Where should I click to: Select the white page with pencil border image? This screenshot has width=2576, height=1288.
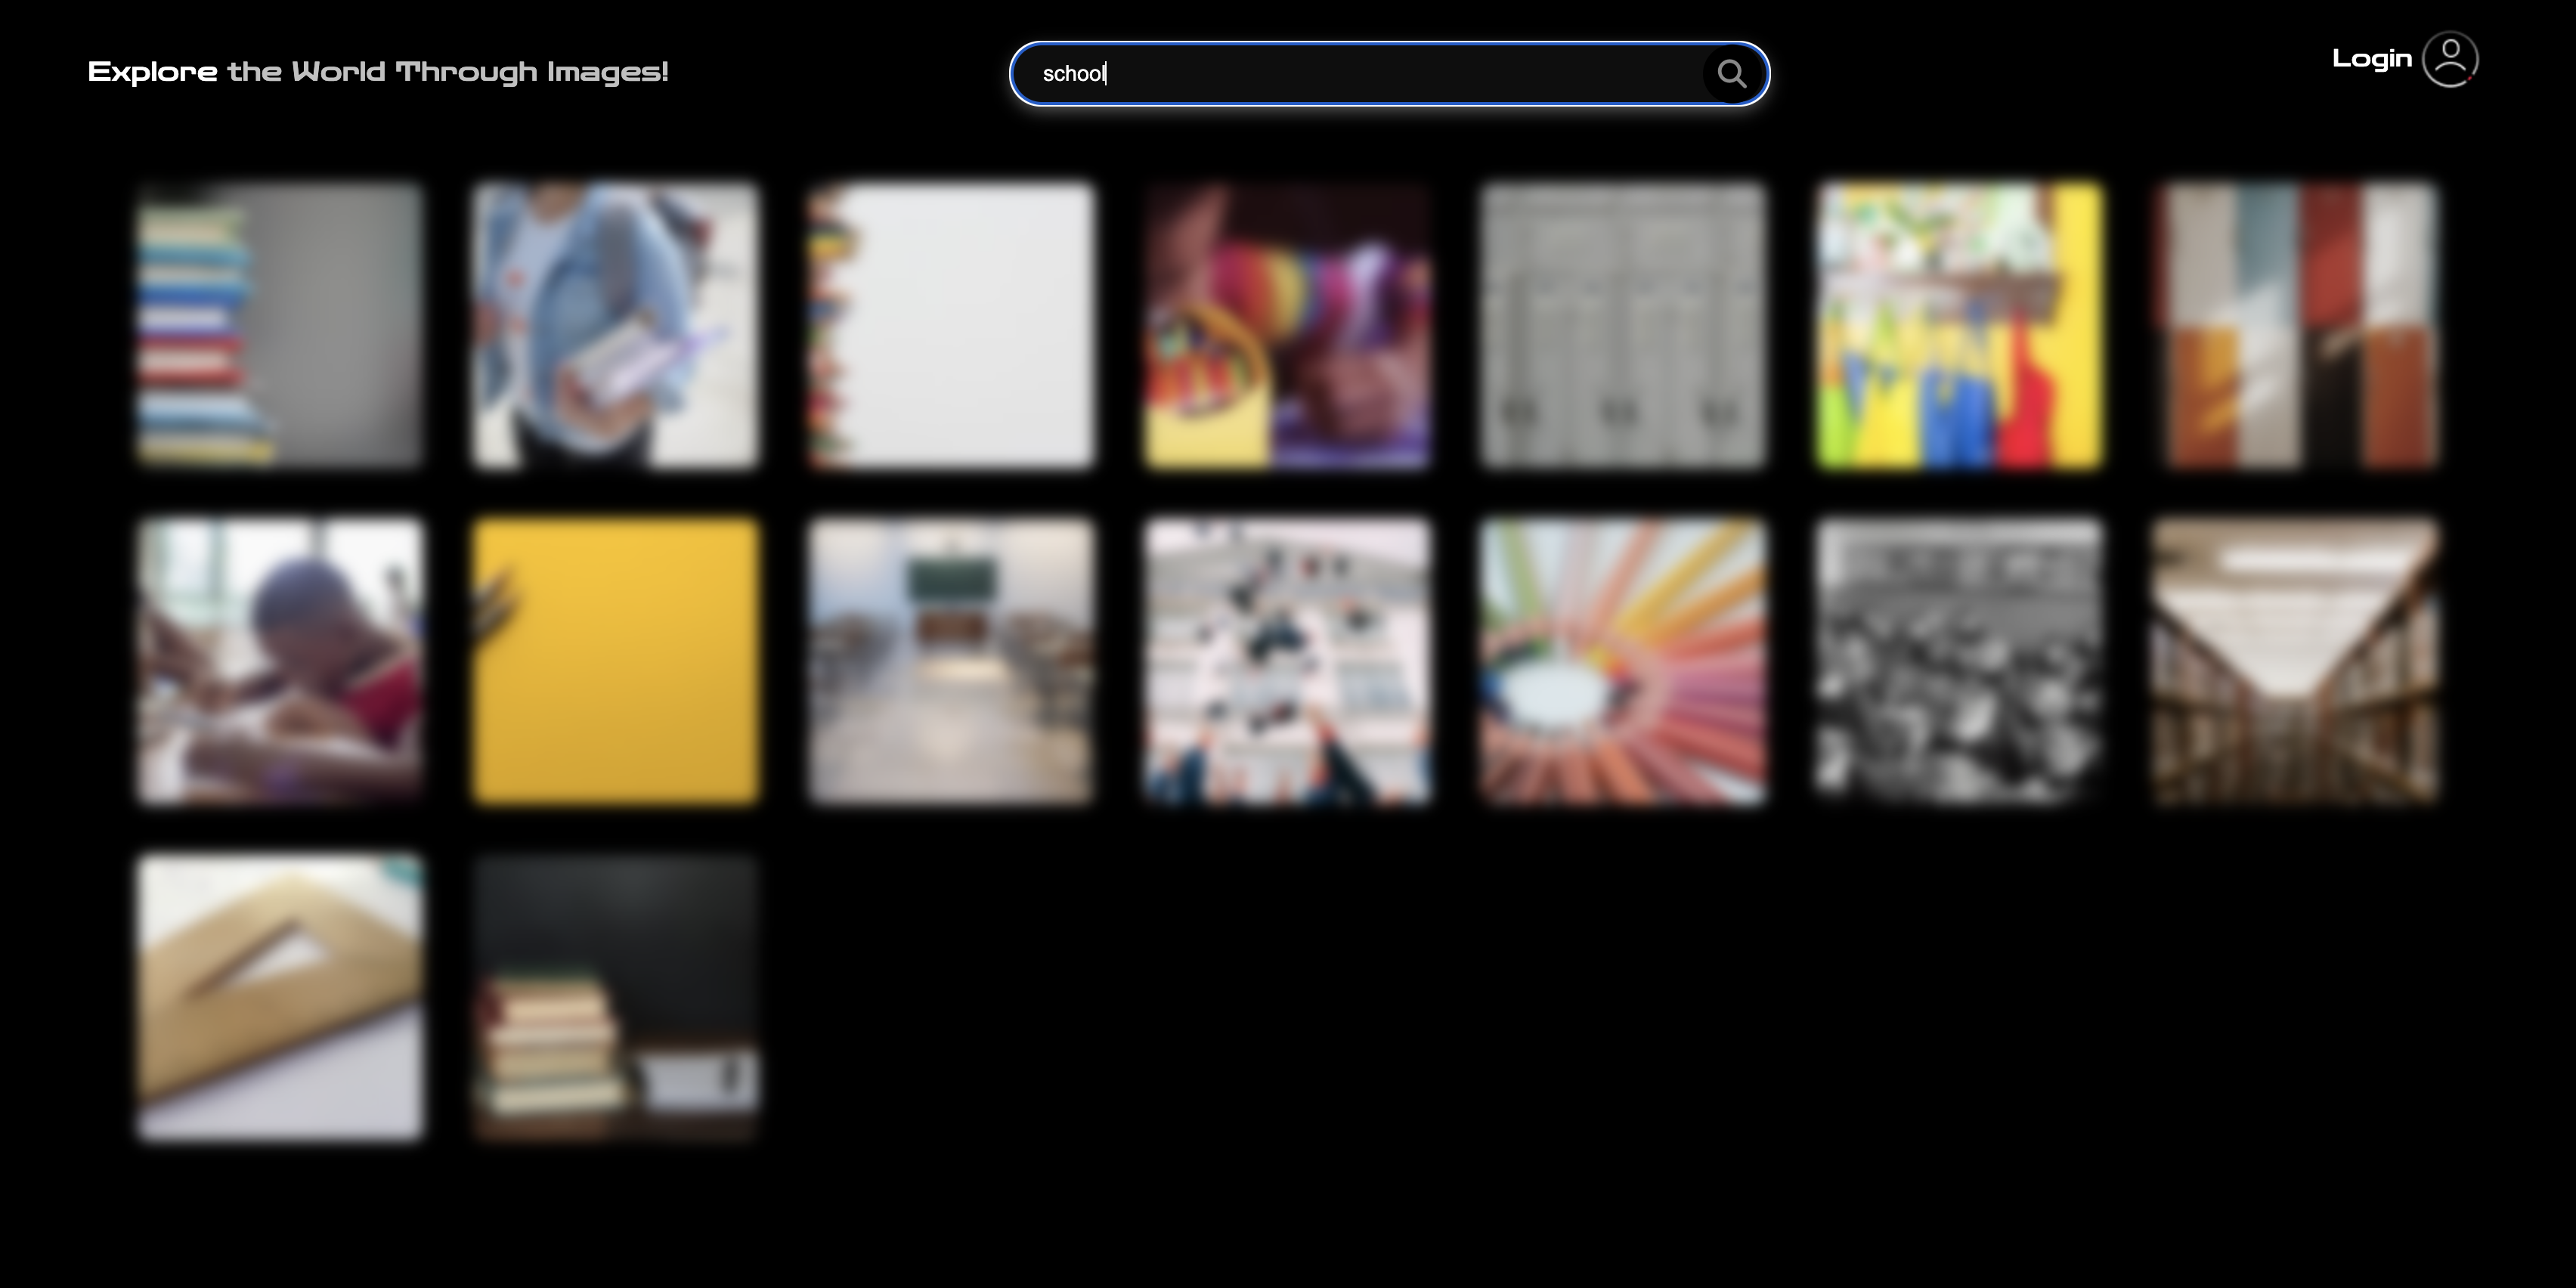coord(952,325)
